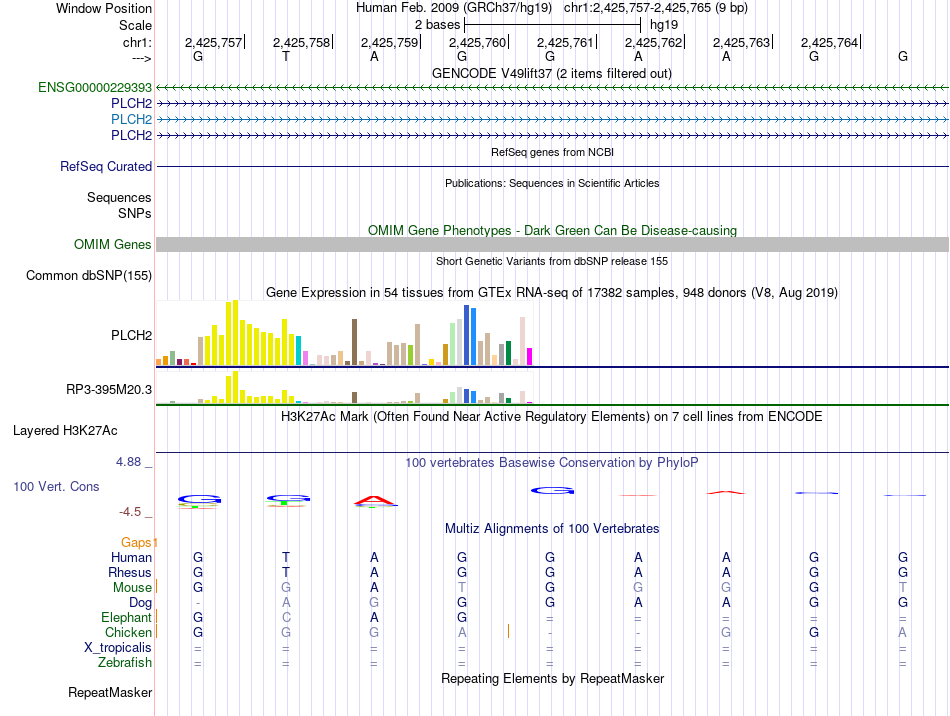Click the Dog species row label
Screen dimensions: 950x716
pyautogui.click(x=140, y=603)
